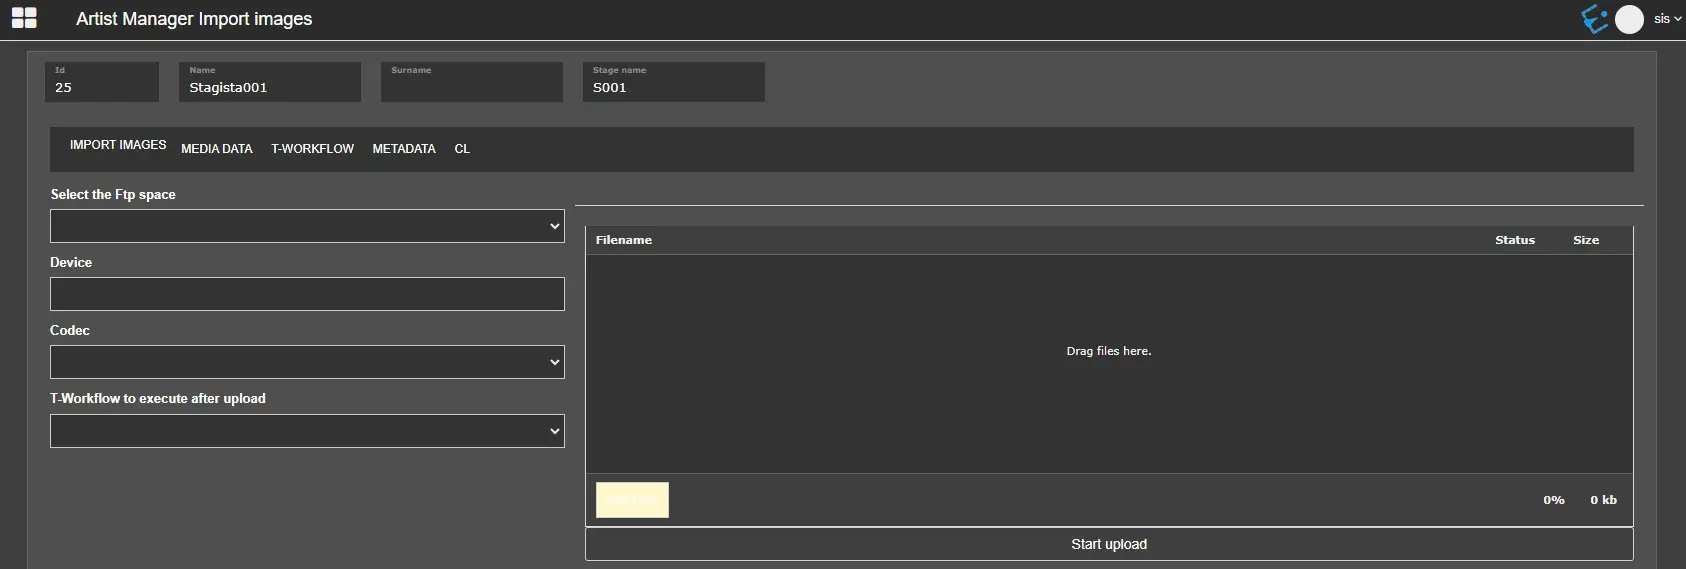Screen dimensions: 1686x569
Task: Open the Select the Ftp space dropdown
Action: click(x=307, y=226)
